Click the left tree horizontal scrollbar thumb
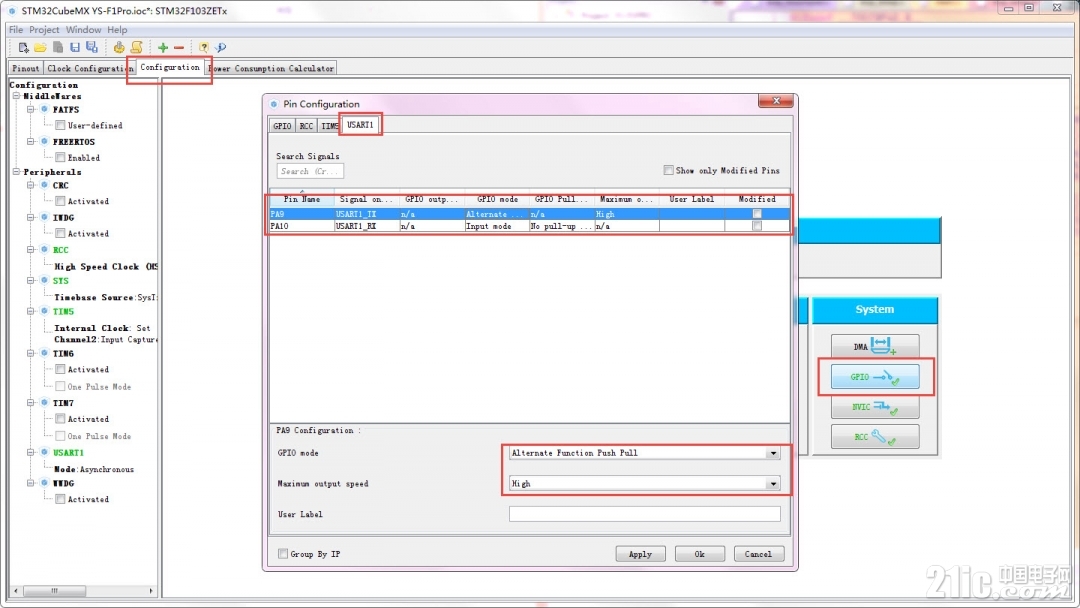1080x608 pixels. pyautogui.click(x=54, y=591)
